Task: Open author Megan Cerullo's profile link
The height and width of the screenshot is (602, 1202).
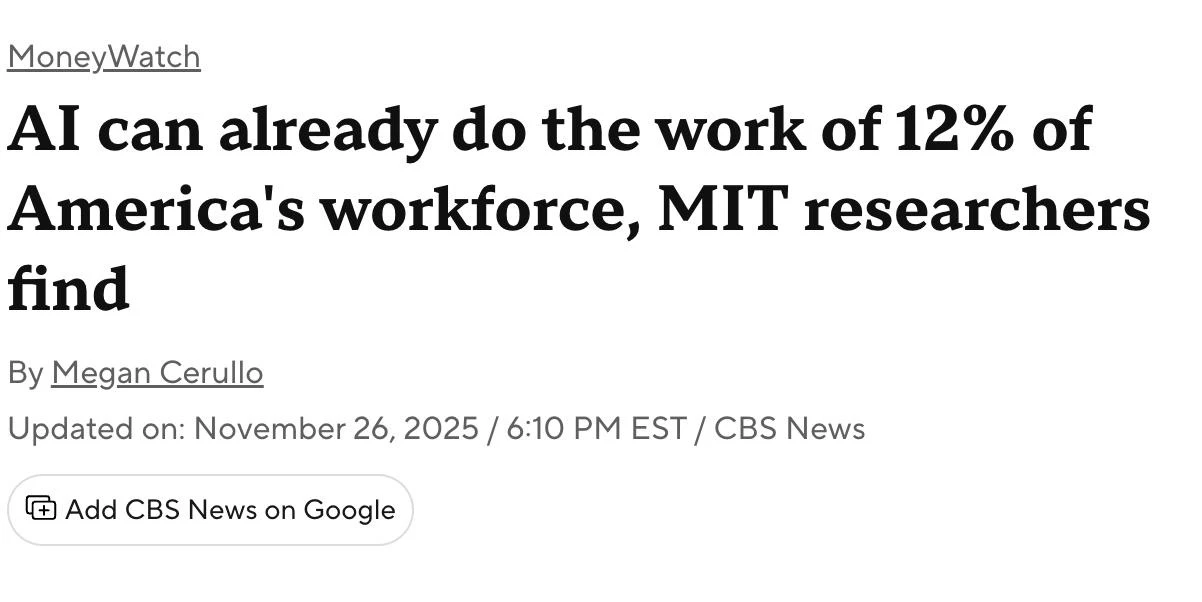Action: pyautogui.click(x=157, y=373)
